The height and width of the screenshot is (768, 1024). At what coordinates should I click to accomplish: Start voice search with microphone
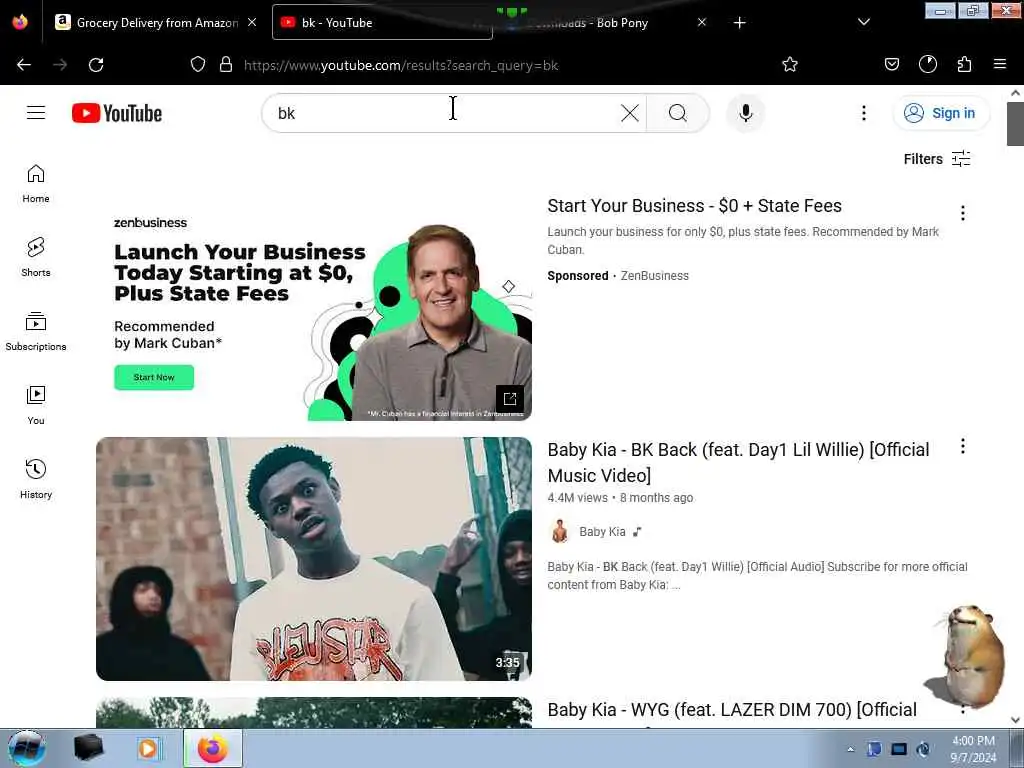point(745,113)
